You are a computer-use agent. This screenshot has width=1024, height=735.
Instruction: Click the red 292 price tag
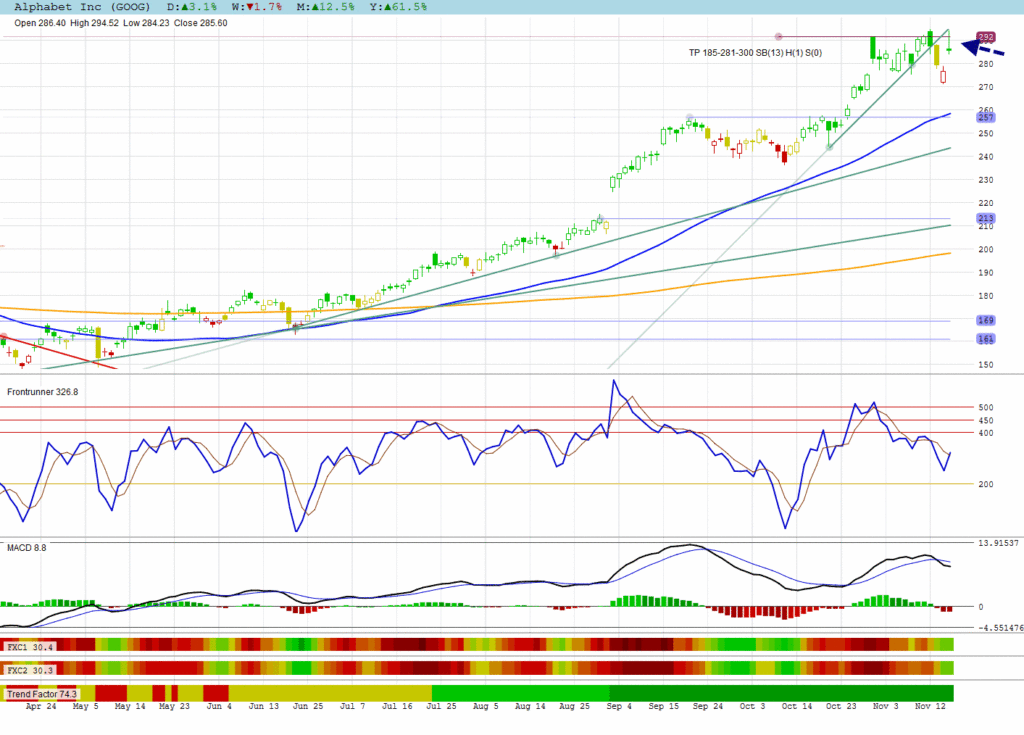coord(985,37)
